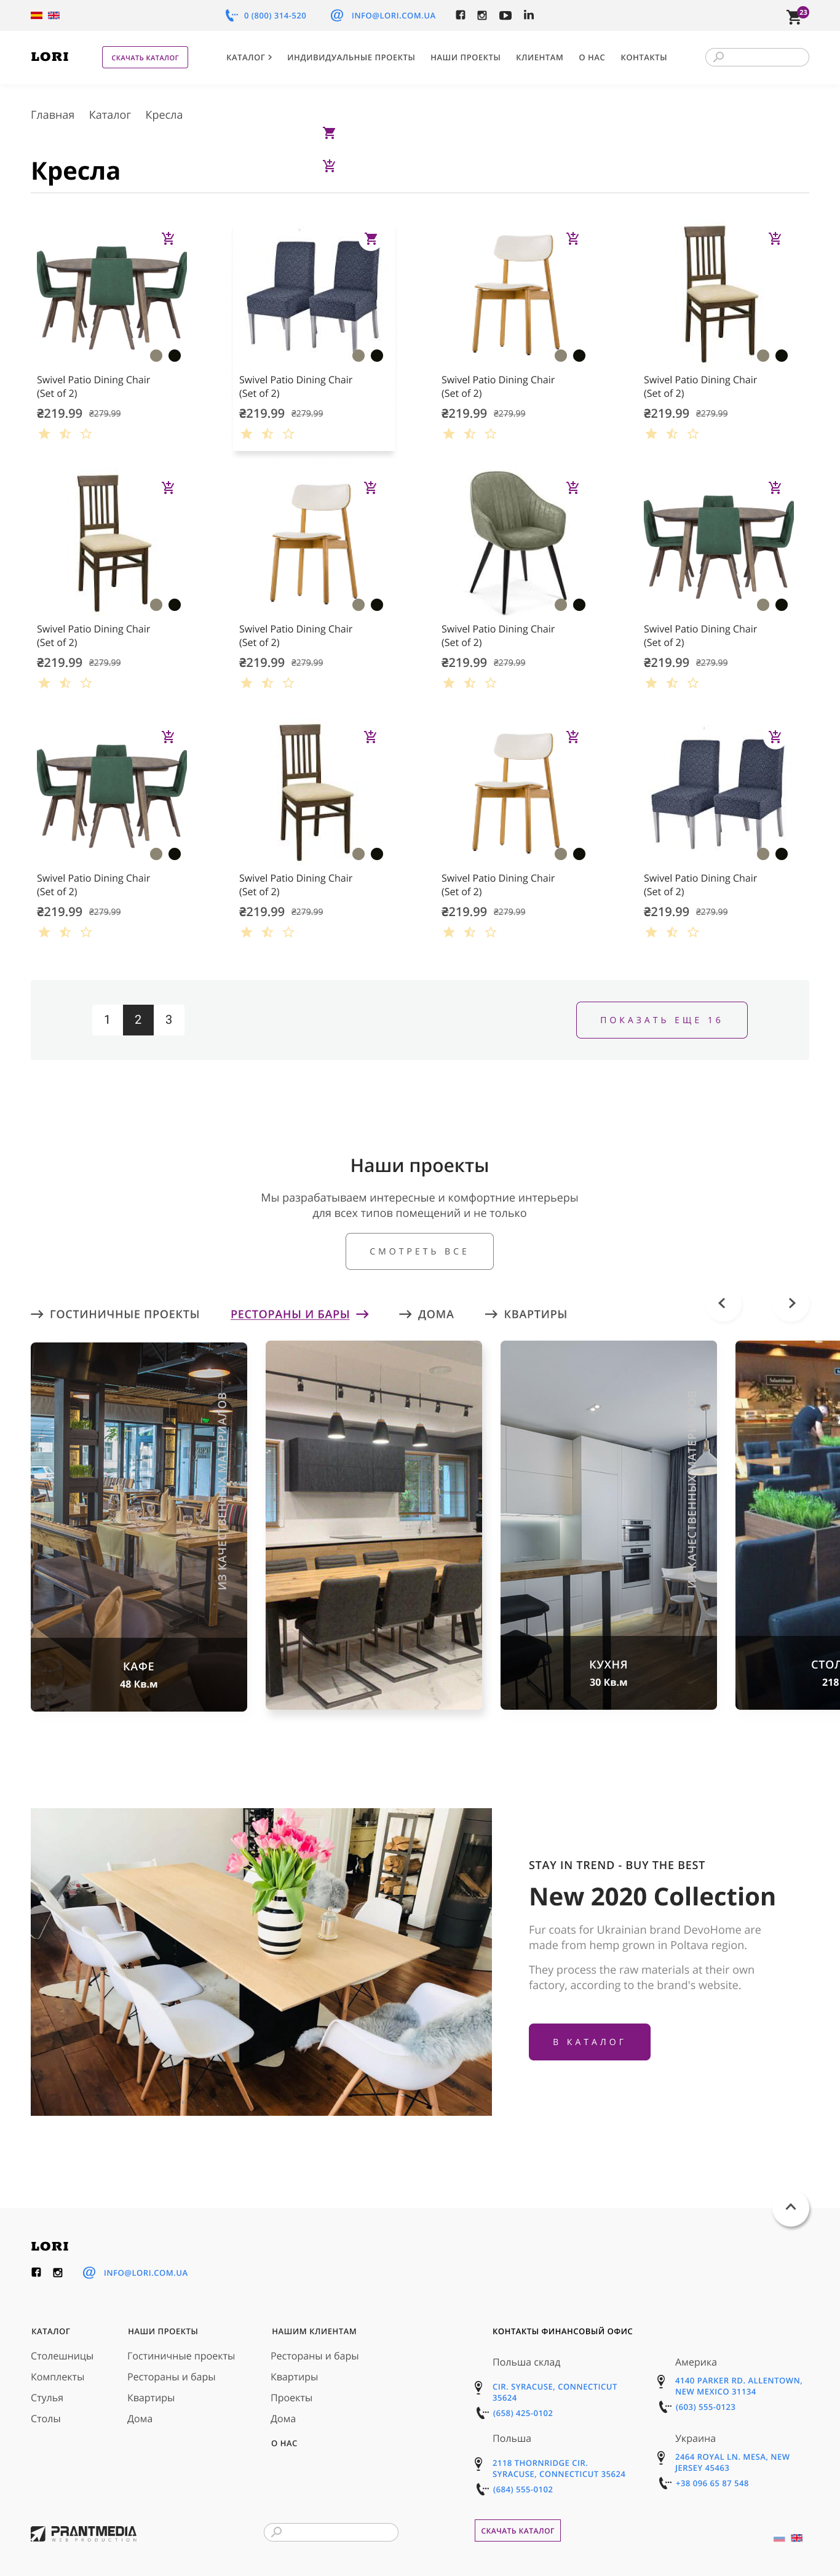
Task: Go to page 3 of pagination
Action: tap(169, 1019)
